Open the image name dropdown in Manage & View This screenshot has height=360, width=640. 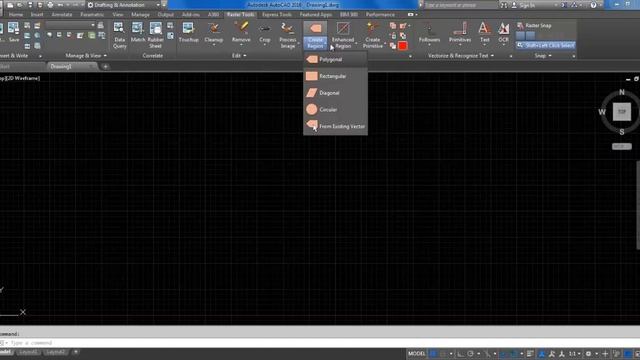pyautogui.click(x=70, y=25)
